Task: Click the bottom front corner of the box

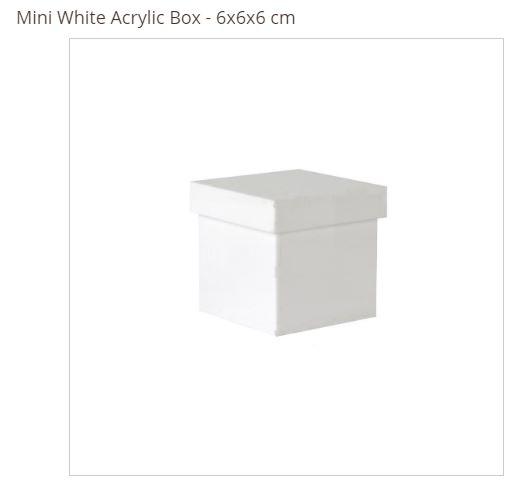Action: 276,334
